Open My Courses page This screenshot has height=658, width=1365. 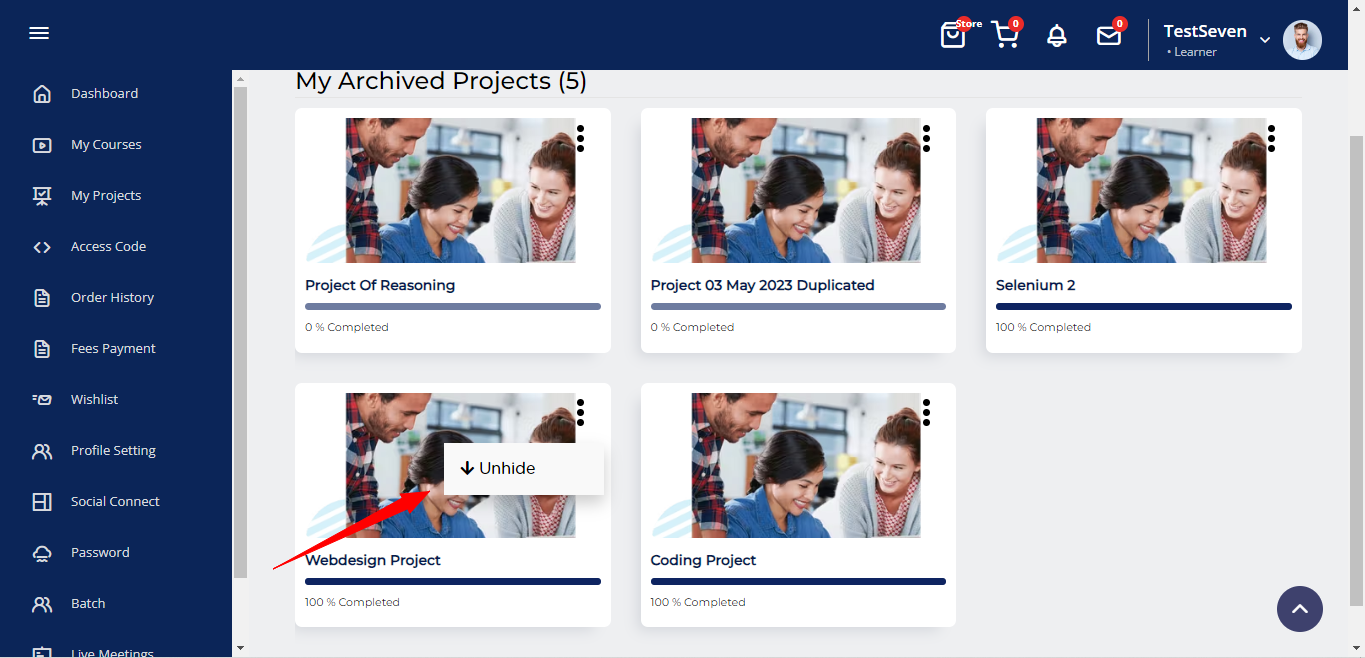click(106, 144)
